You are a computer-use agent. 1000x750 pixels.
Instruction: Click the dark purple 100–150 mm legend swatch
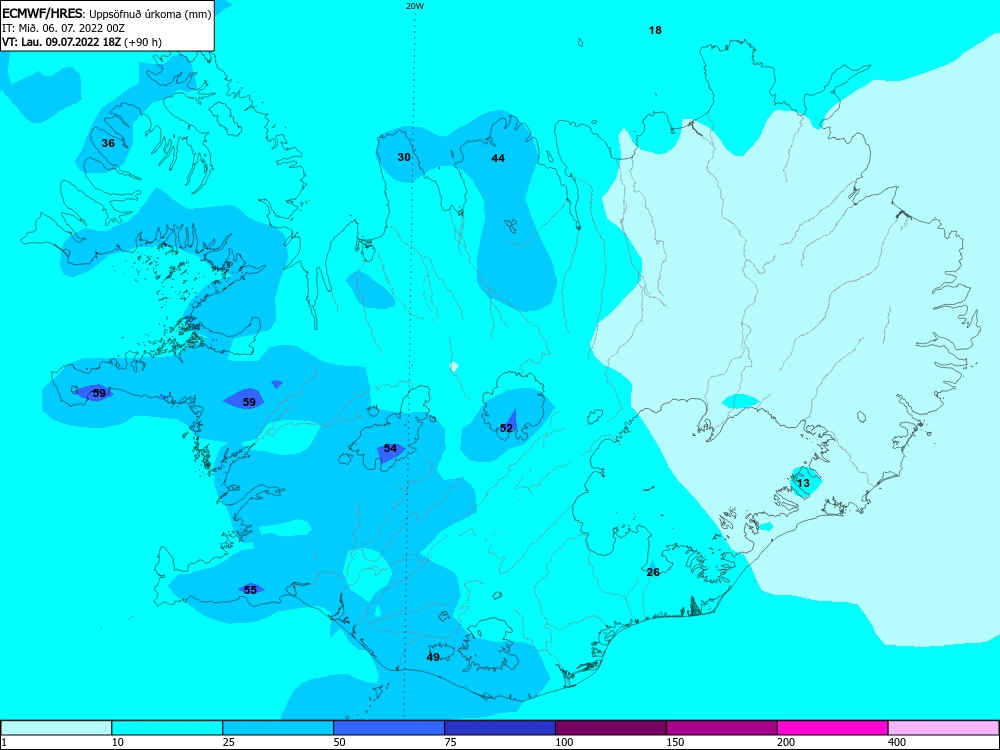pos(611,728)
